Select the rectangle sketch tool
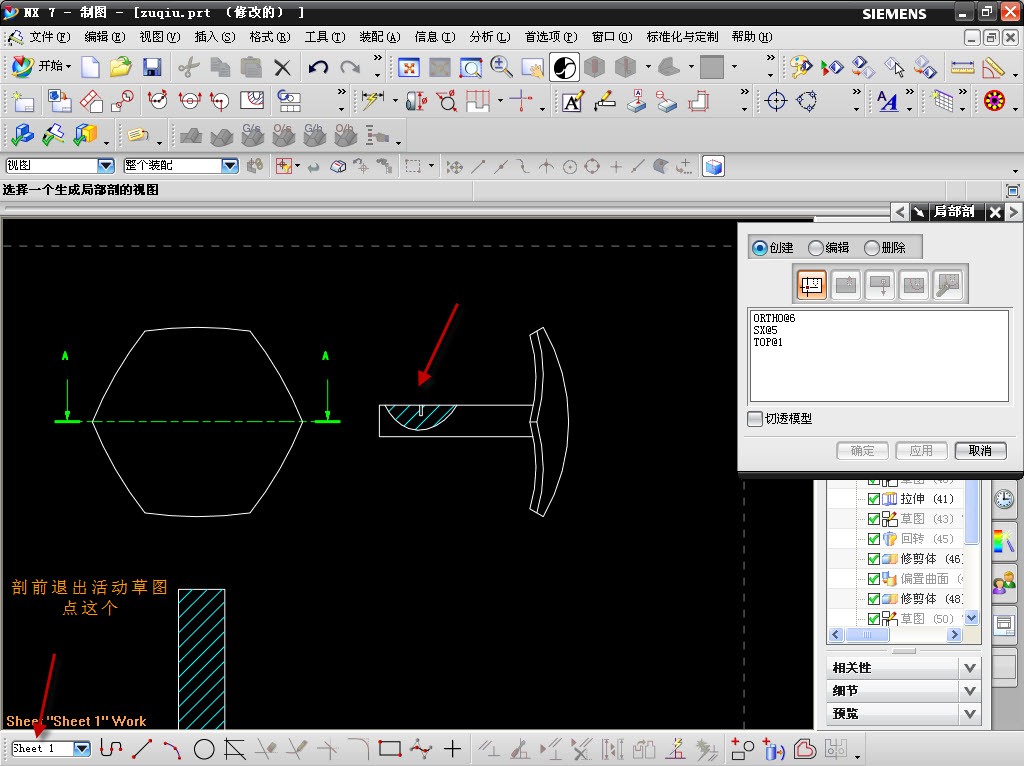Image resolution: width=1024 pixels, height=766 pixels. [x=390, y=748]
